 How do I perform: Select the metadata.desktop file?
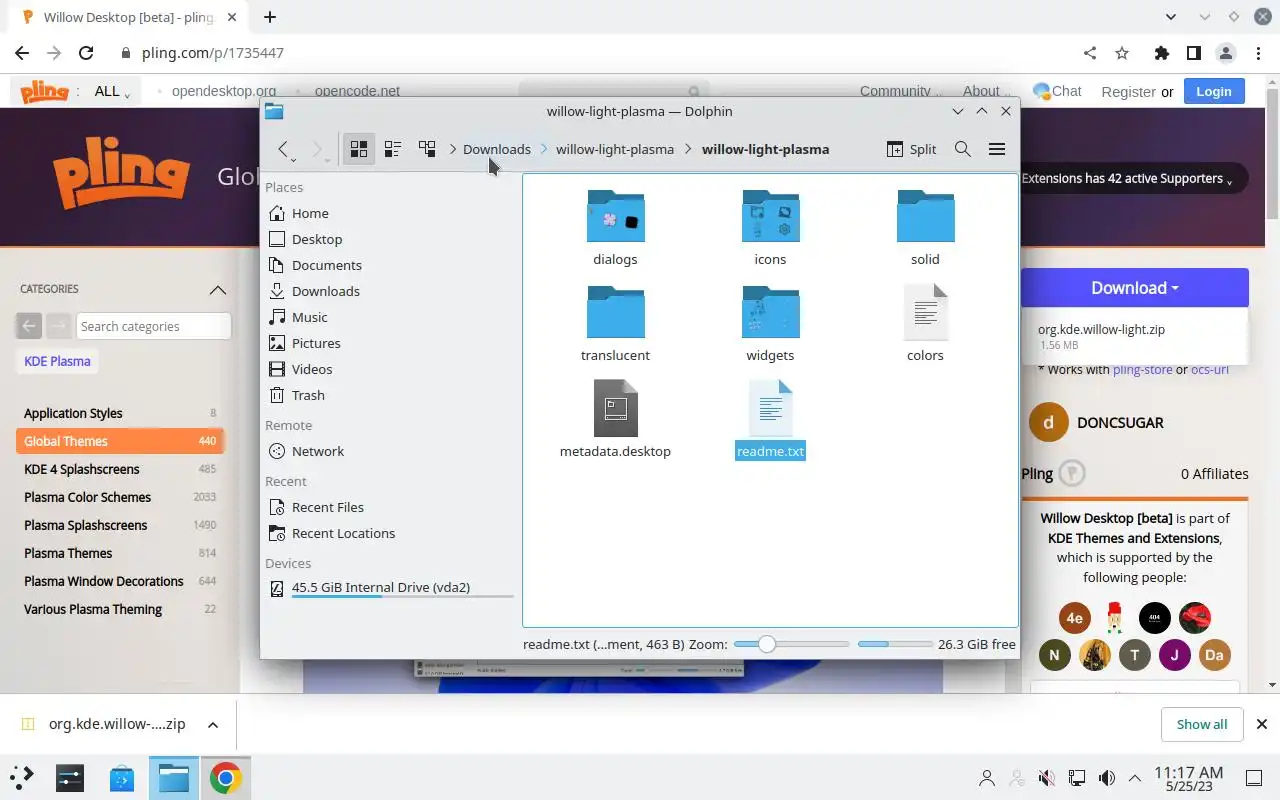coord(615,420)
